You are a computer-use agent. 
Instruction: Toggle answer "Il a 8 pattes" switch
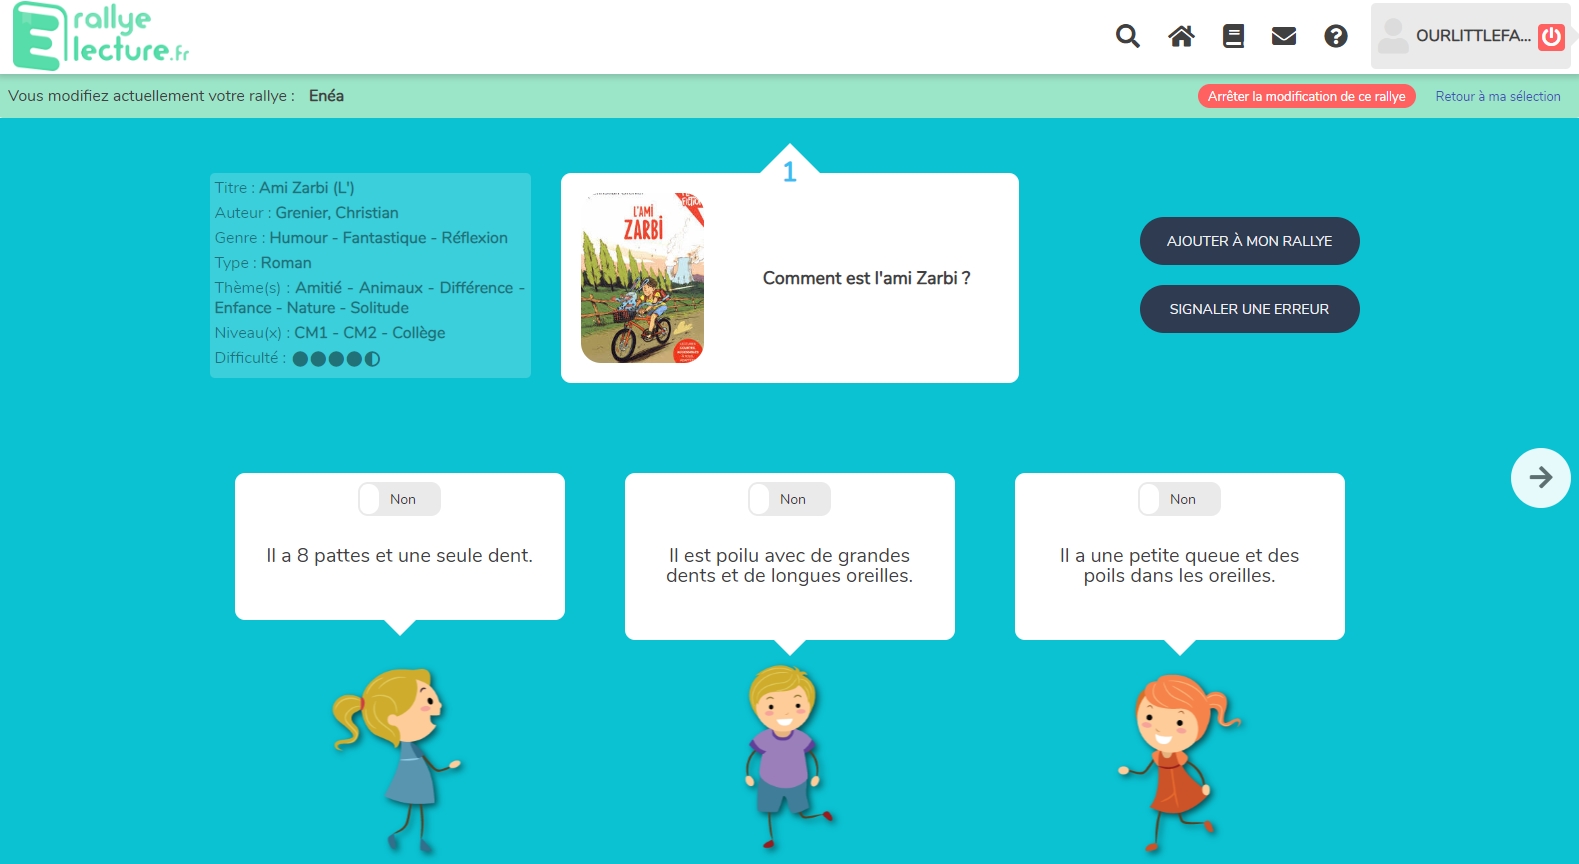coord(400,499)
